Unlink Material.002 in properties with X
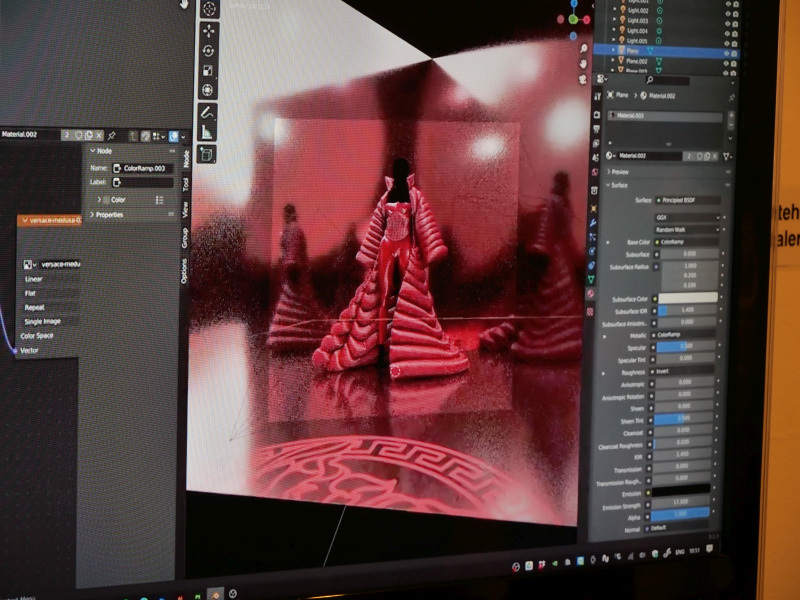The image size is (800, 600). 715,156
